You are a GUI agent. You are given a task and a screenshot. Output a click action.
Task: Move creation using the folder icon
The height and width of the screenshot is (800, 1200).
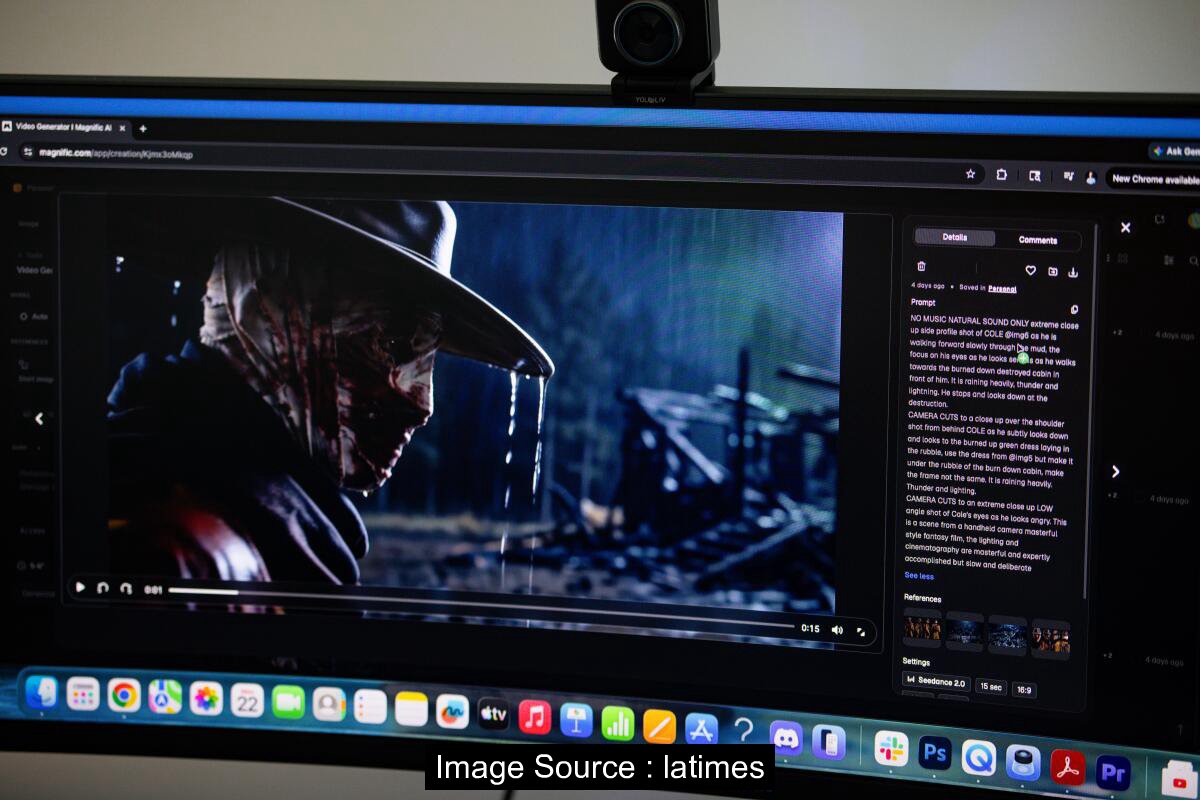(x=1052, y=271)
